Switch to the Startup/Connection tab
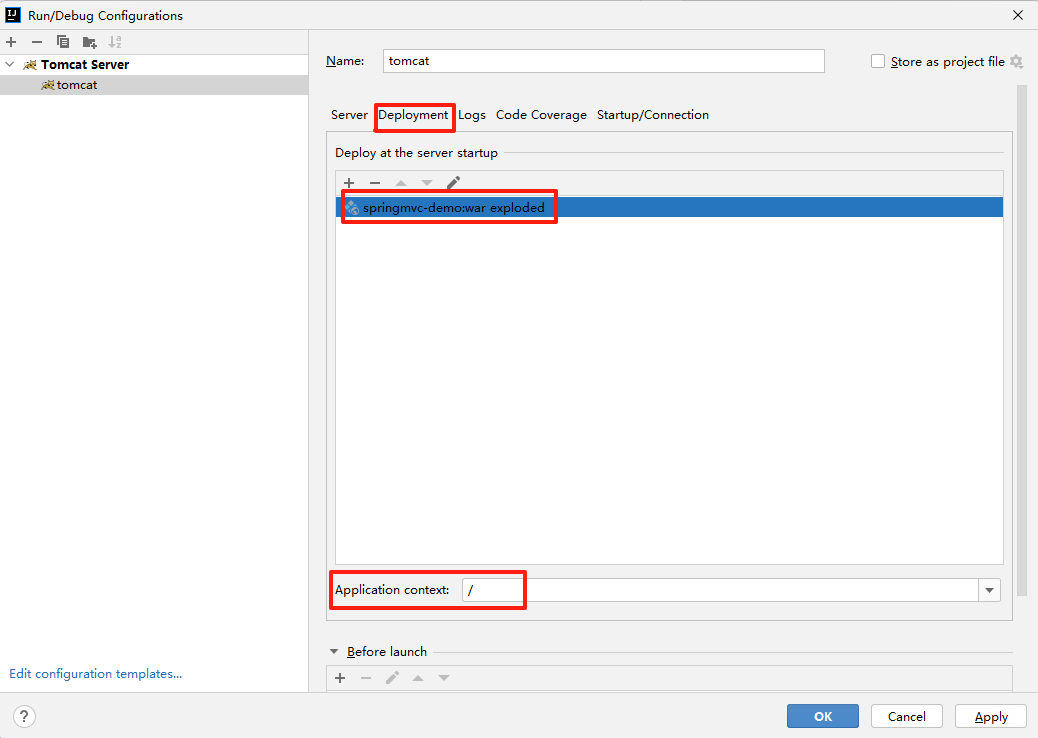The width and height of the screenshot is (1038, 738). pos(653,115)
